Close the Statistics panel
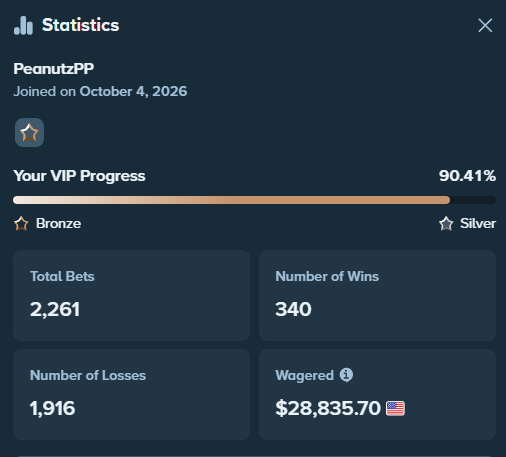 [x=485, y=25]
